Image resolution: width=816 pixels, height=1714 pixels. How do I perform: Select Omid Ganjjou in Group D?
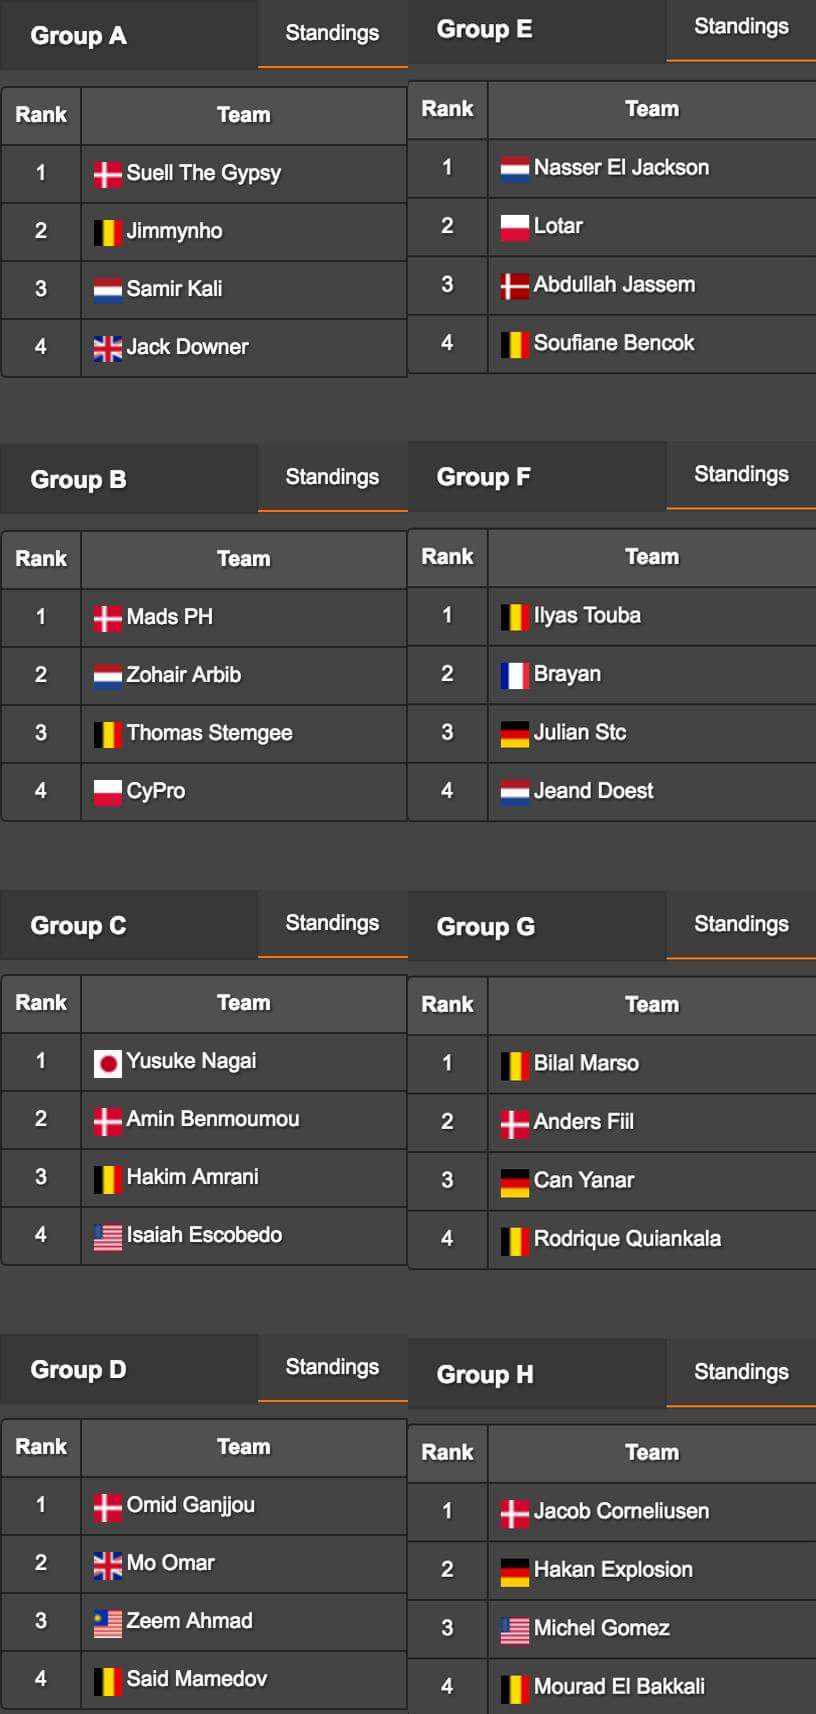pyautogui.click(x=191, y=1505)
